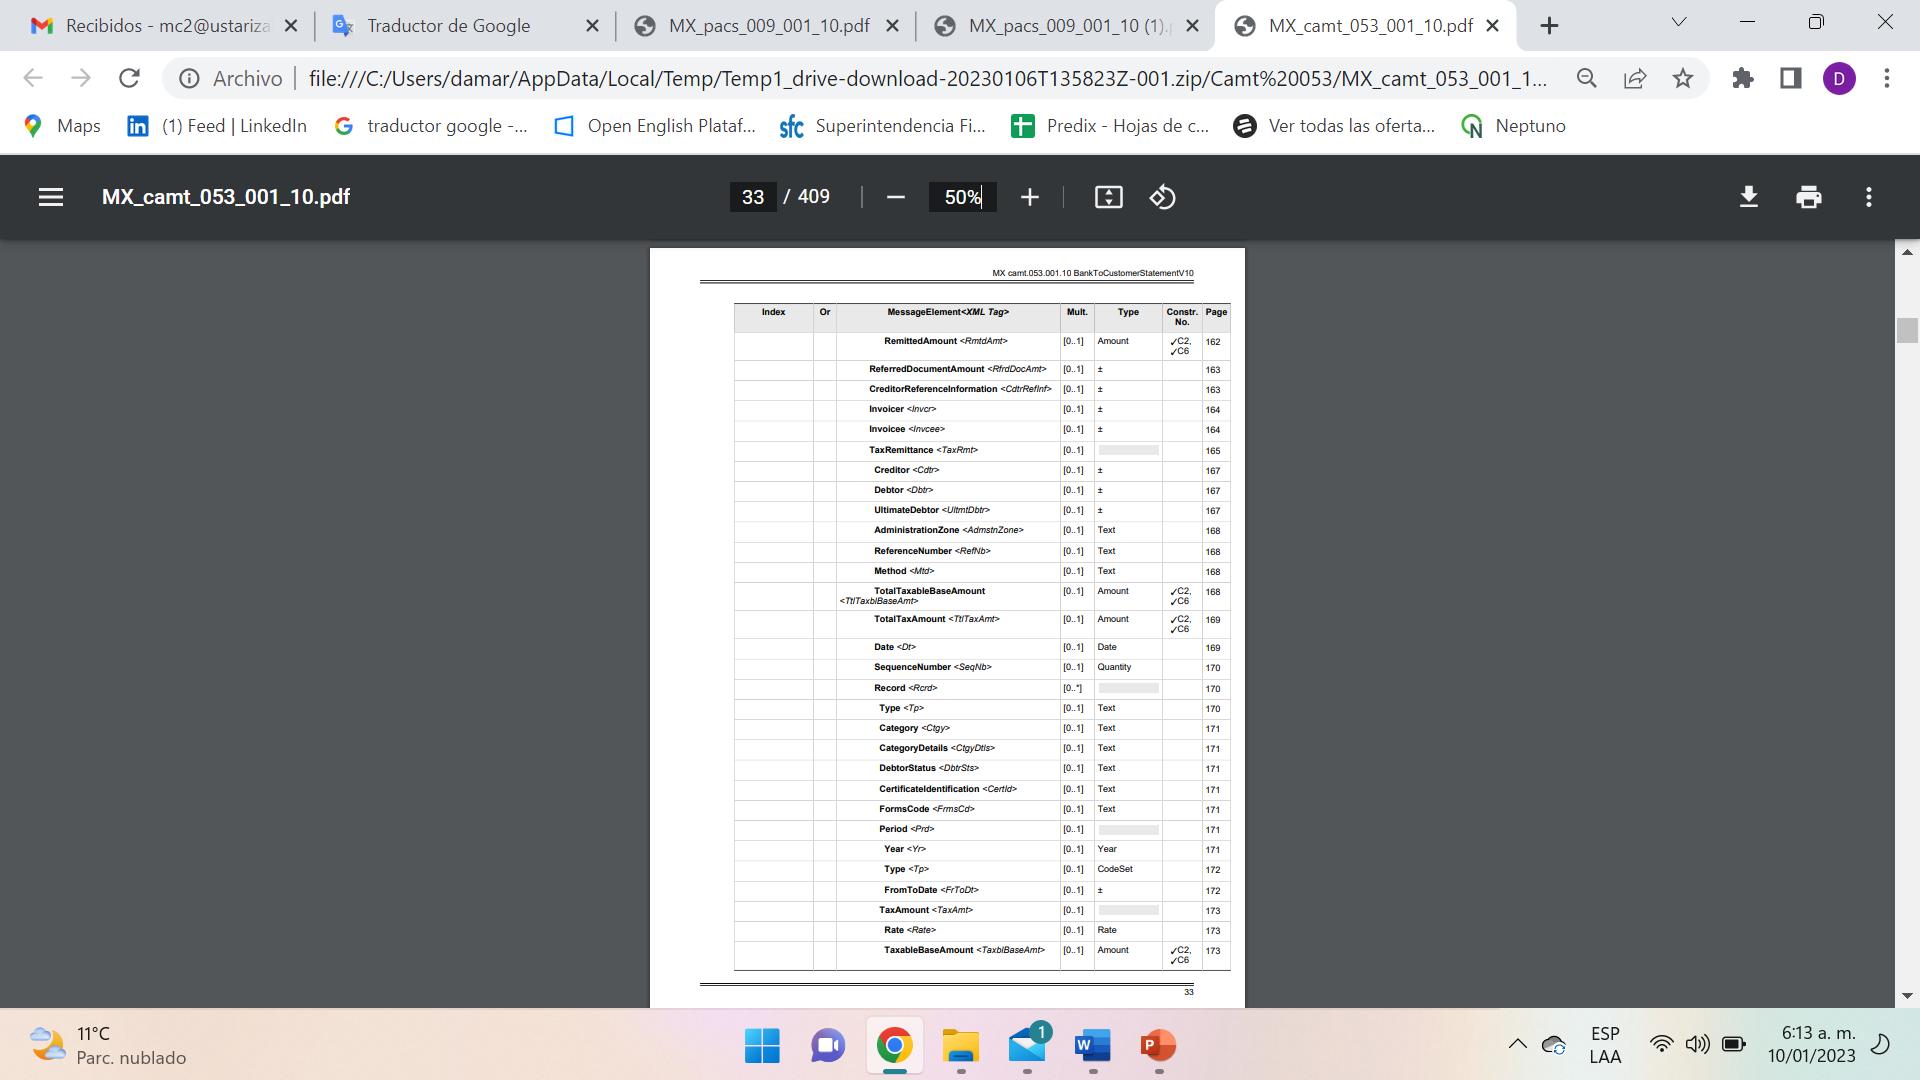This screenshot has height=1080, width=1920.
Task: Toggle the browser side panel
Action: [1790, 78]
